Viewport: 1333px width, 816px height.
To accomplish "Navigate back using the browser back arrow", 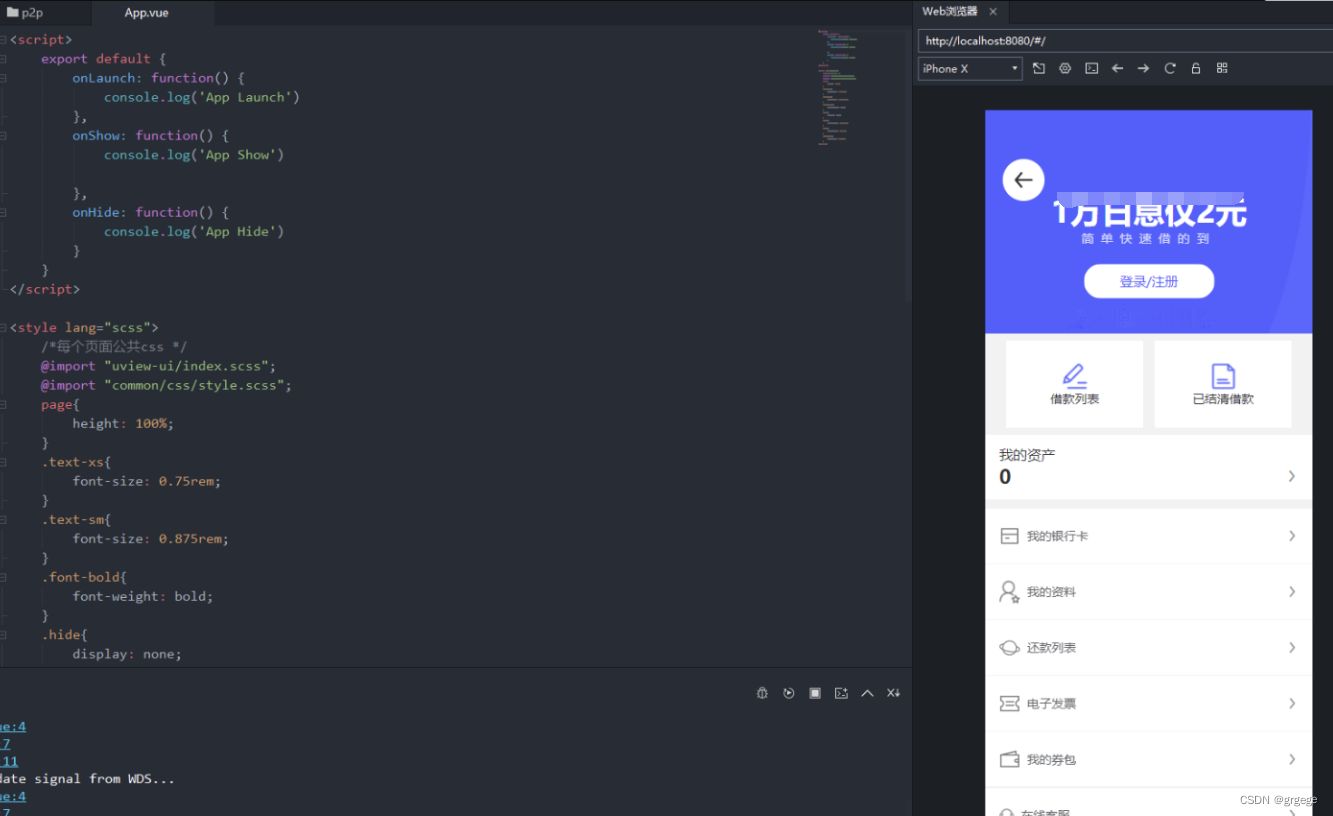I will coord(1117,68).
